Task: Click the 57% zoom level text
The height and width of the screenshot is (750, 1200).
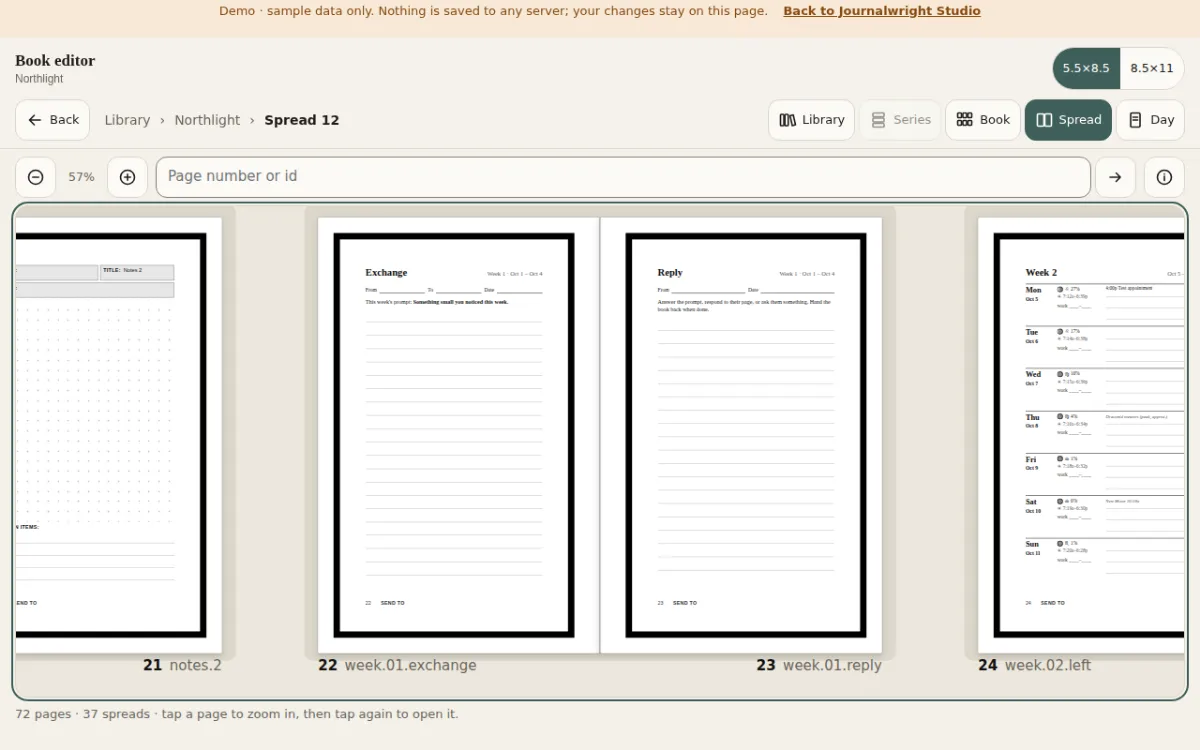Action: [x=81, y=177]
